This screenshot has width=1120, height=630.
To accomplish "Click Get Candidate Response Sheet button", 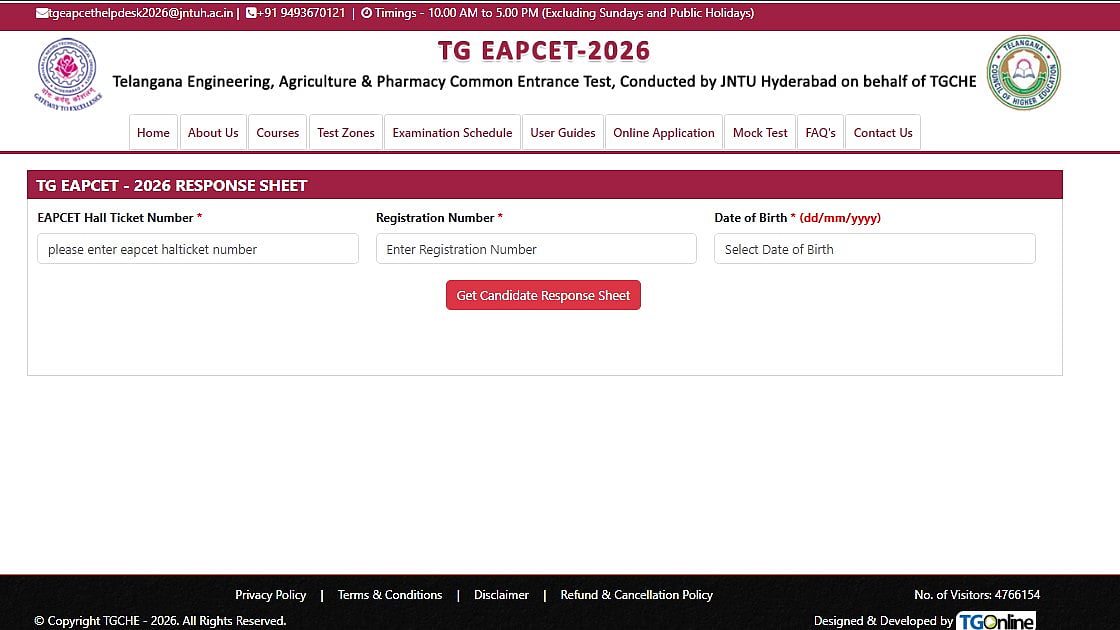I will tap(544, 295).
